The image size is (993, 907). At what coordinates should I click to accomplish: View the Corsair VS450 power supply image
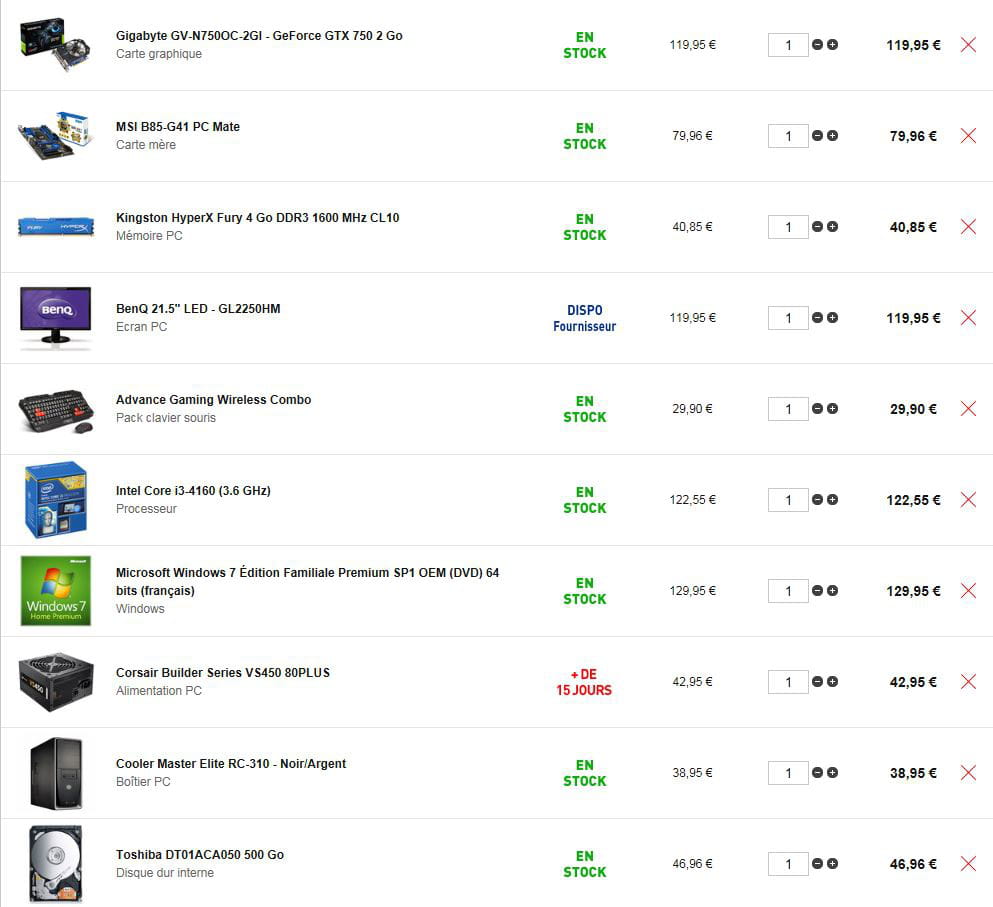(x=56, y=682)
